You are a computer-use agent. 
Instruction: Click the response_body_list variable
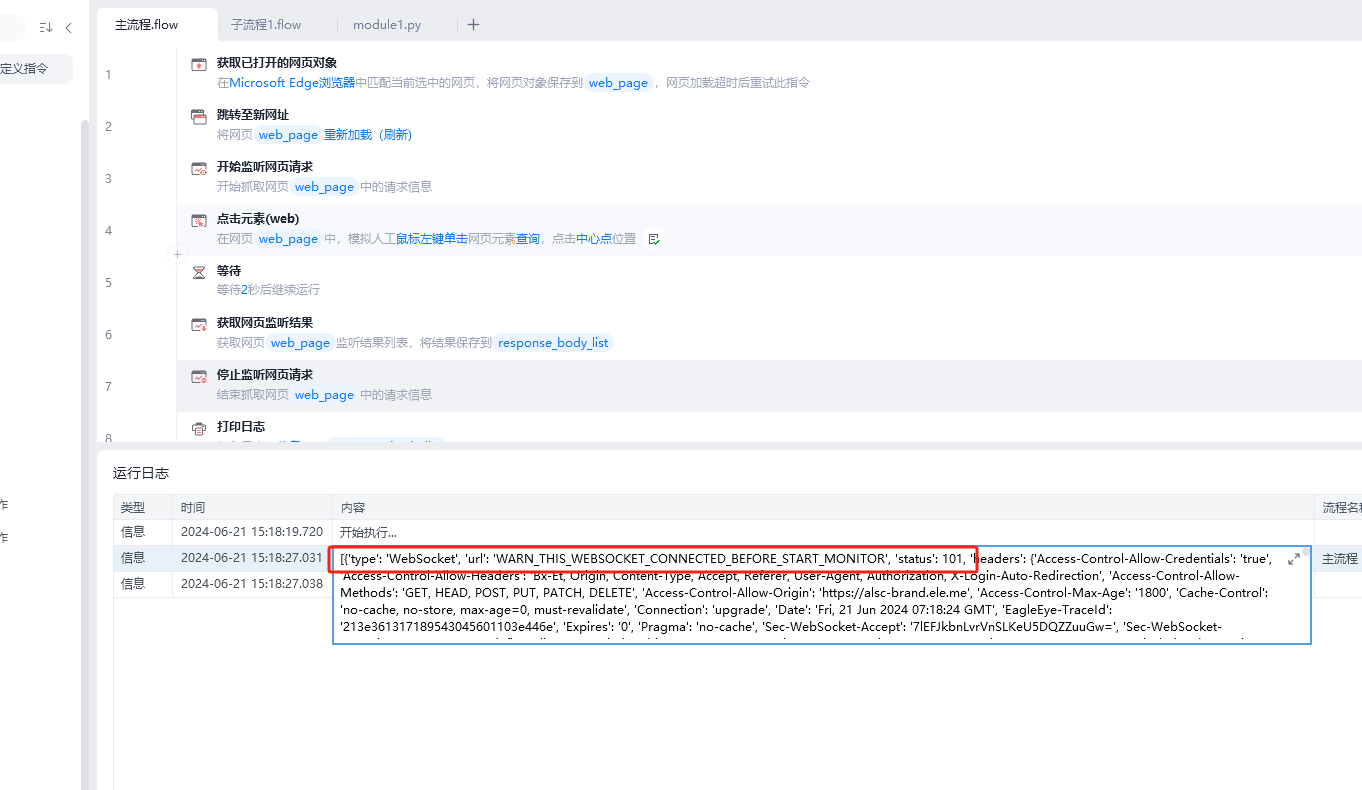pyautogui.click(x=553, y=343)
